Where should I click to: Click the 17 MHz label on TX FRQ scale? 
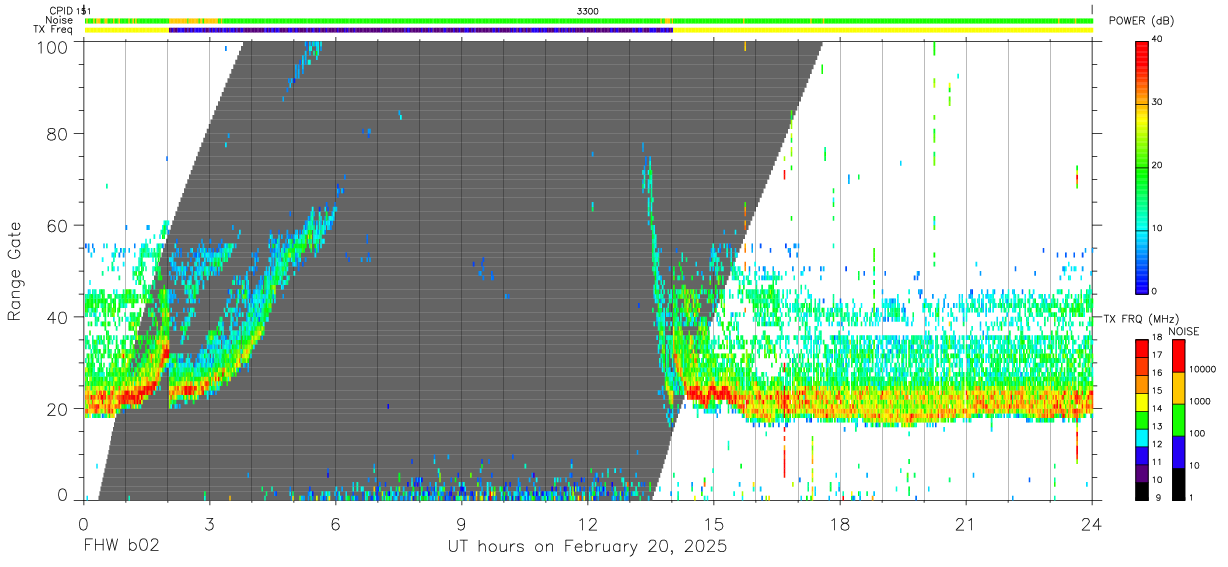coord(1157,355)
